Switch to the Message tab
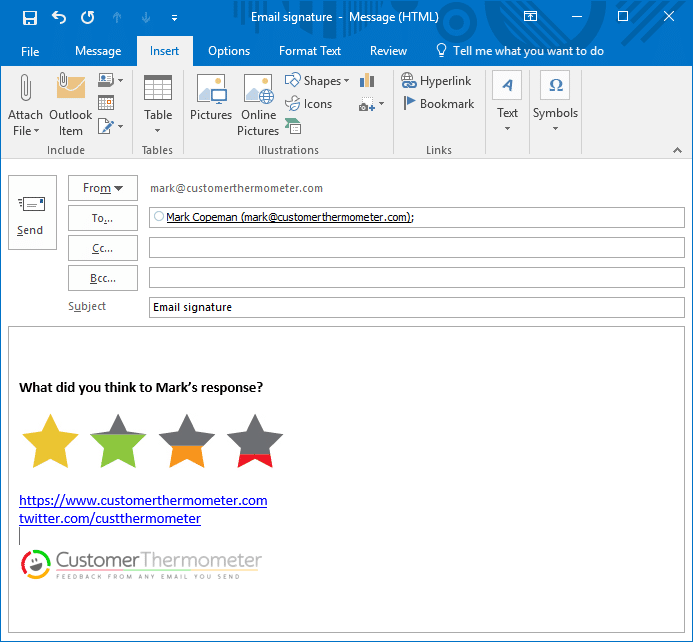The width and height of the screenshot is (693, 642). (x=98, y=51)
